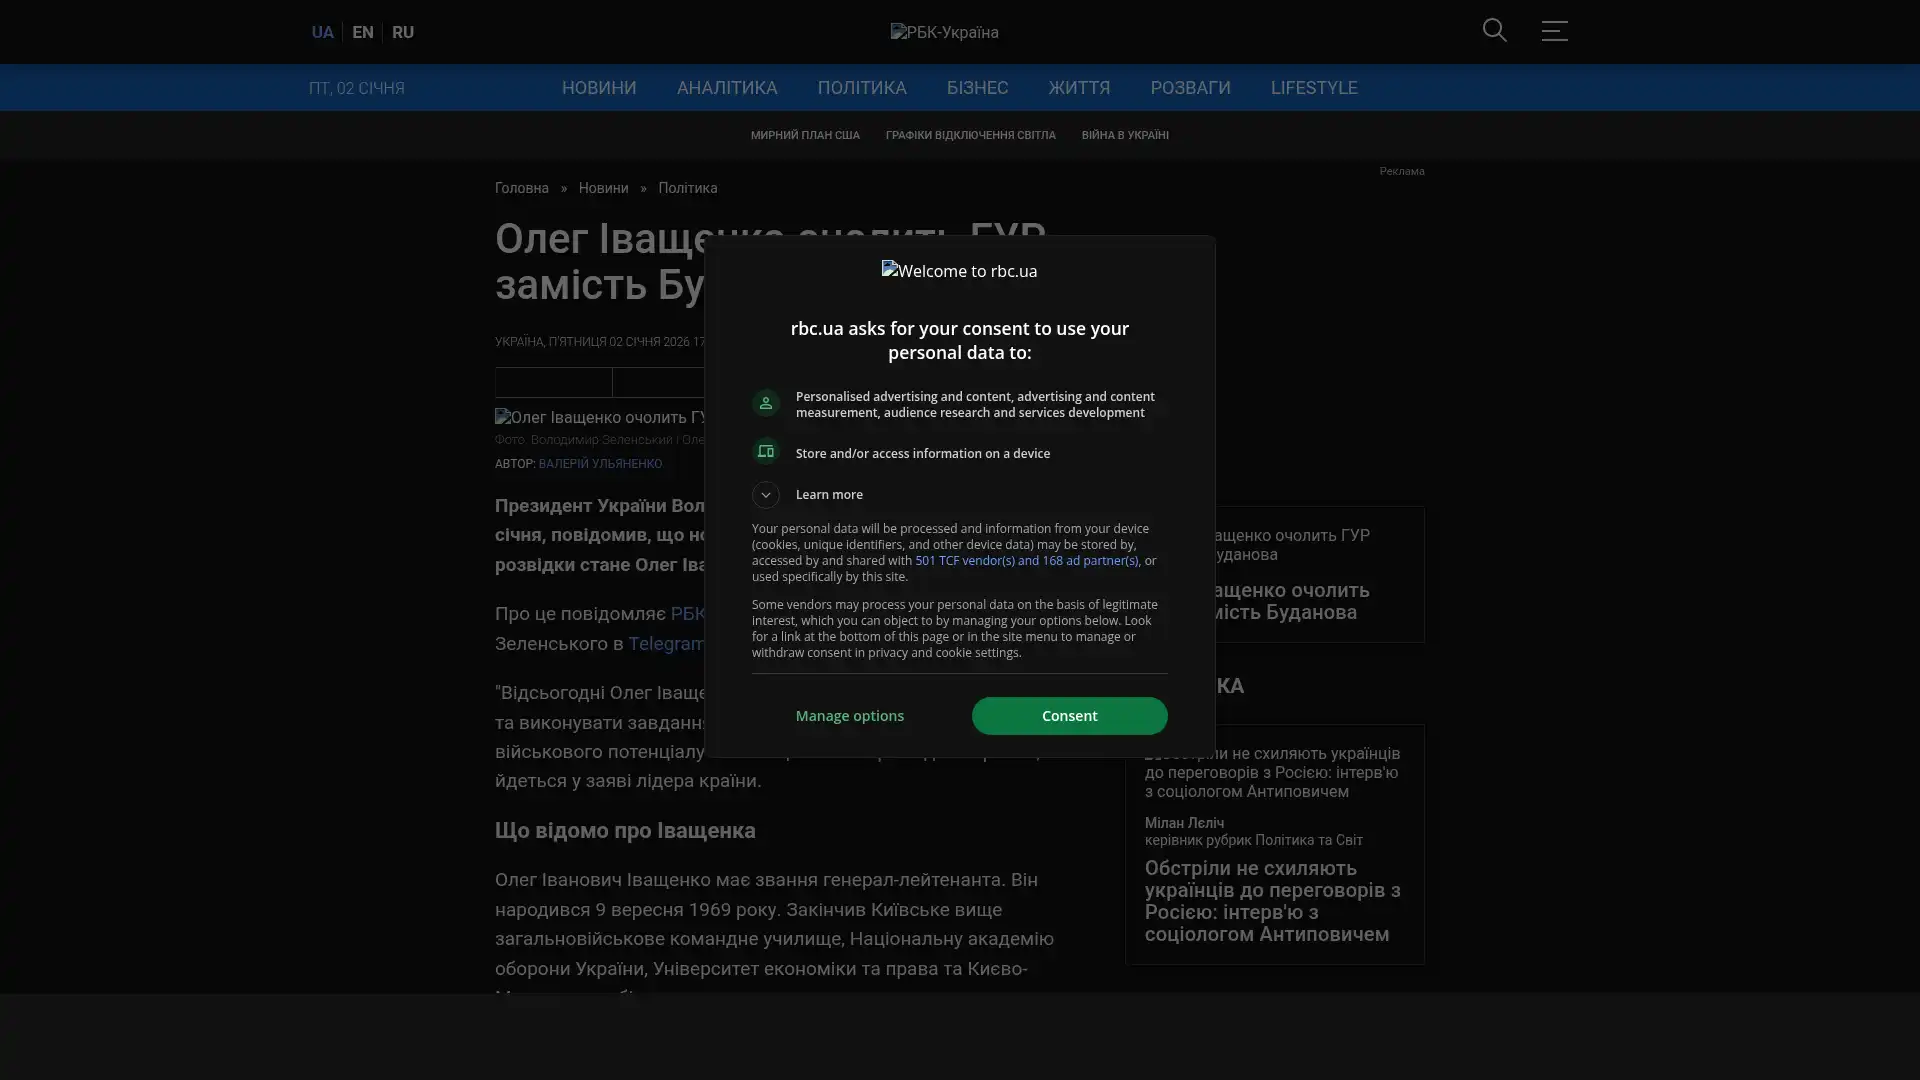Click the author link Валерій Ульяненко

click(x=599, y=464)
